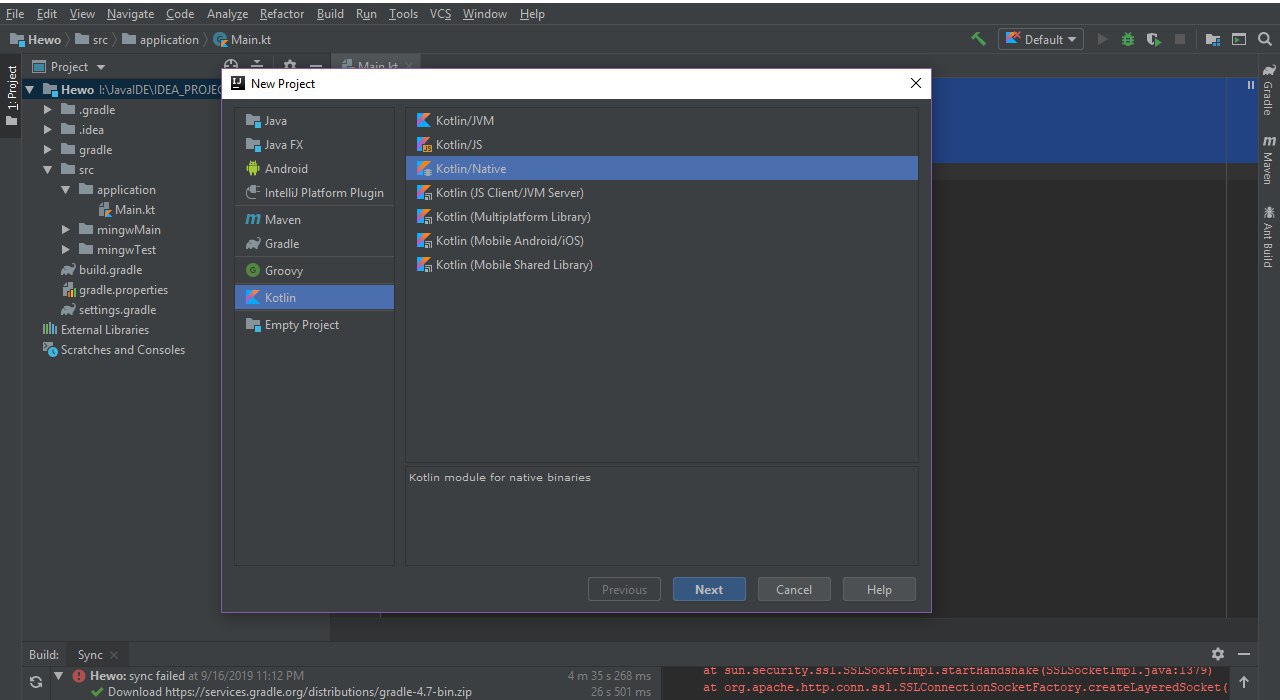Choose the Kotlin/Native template
Viewport: 1280px width, 700px height.
coord(661,168)
